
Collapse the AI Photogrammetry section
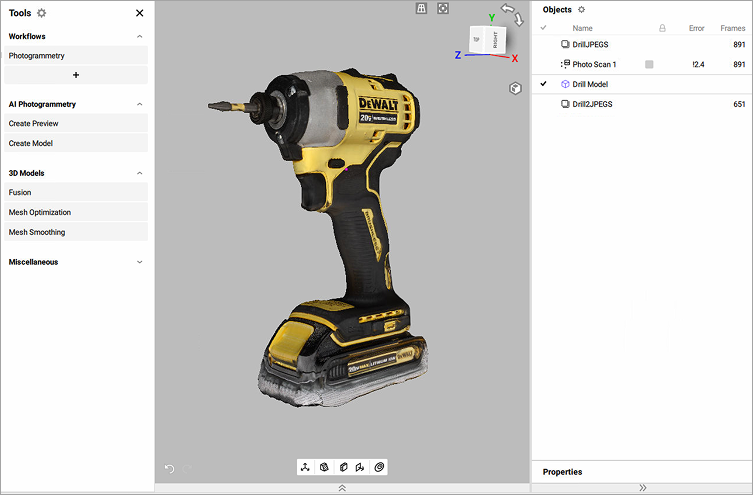tap(139, 104)
